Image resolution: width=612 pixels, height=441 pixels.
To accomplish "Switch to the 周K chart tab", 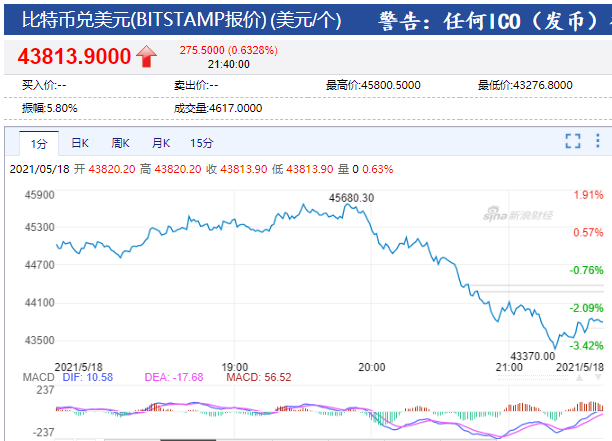I will [x=121, y=143].
